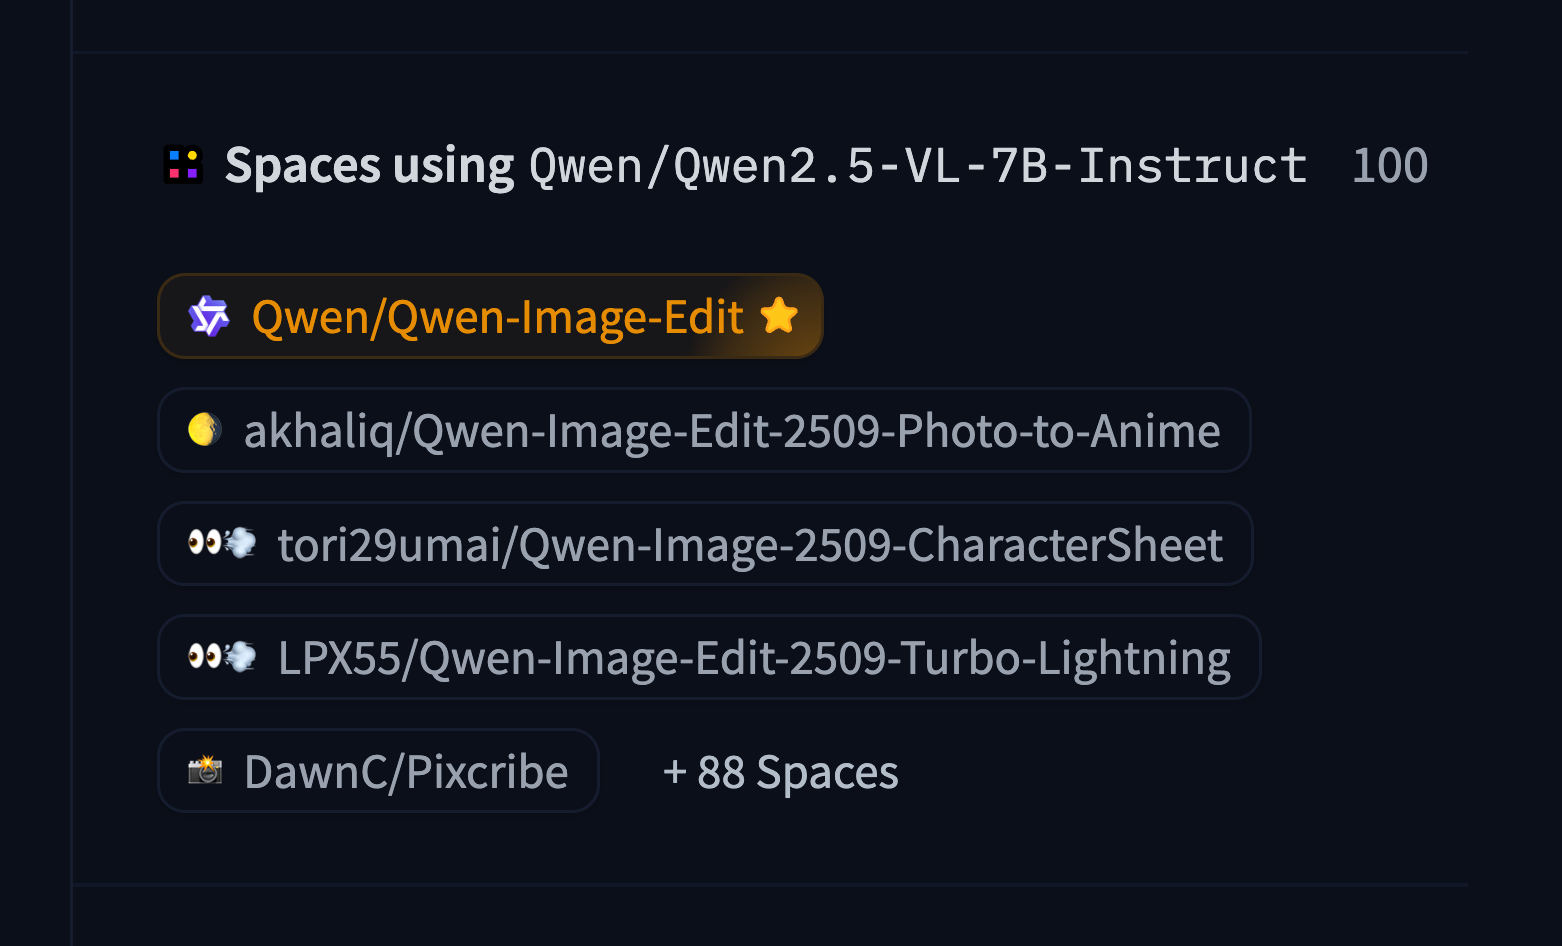Screen dimensions: 1562x946
Task: Click the eyes emoji on the LPX55 Space
Action: click(205, 657)
